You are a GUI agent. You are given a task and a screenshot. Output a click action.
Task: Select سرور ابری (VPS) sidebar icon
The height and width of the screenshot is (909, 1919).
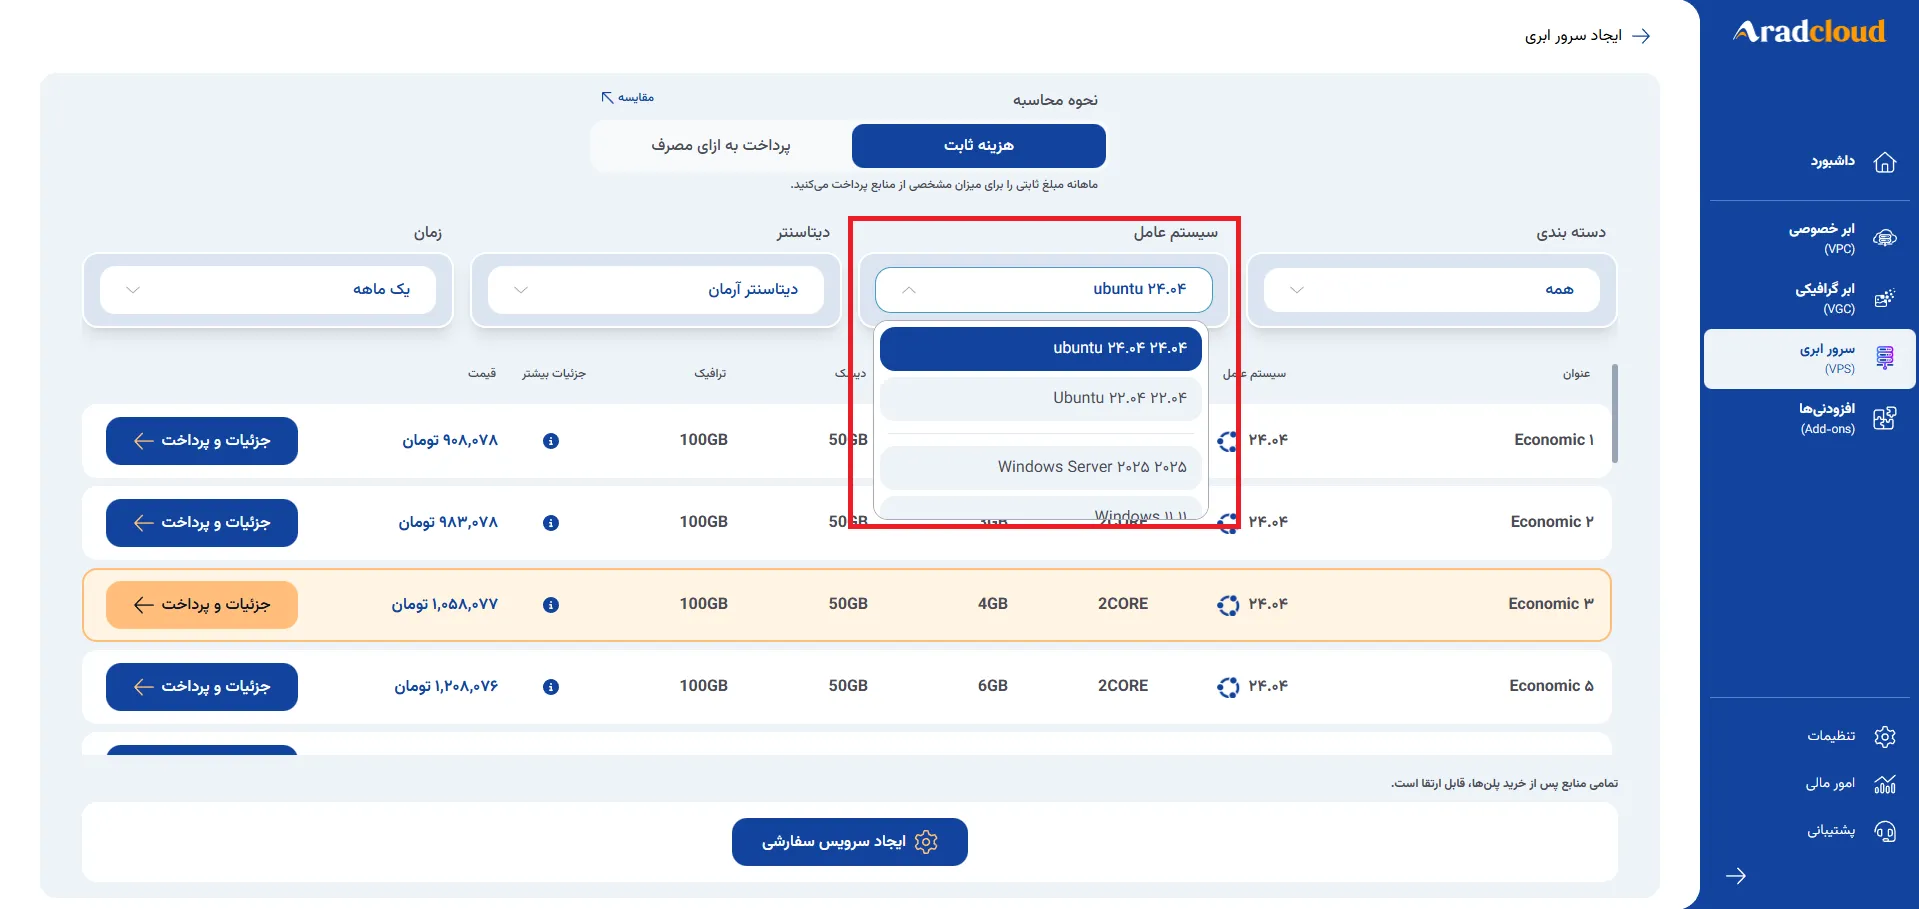point(1884,358)
